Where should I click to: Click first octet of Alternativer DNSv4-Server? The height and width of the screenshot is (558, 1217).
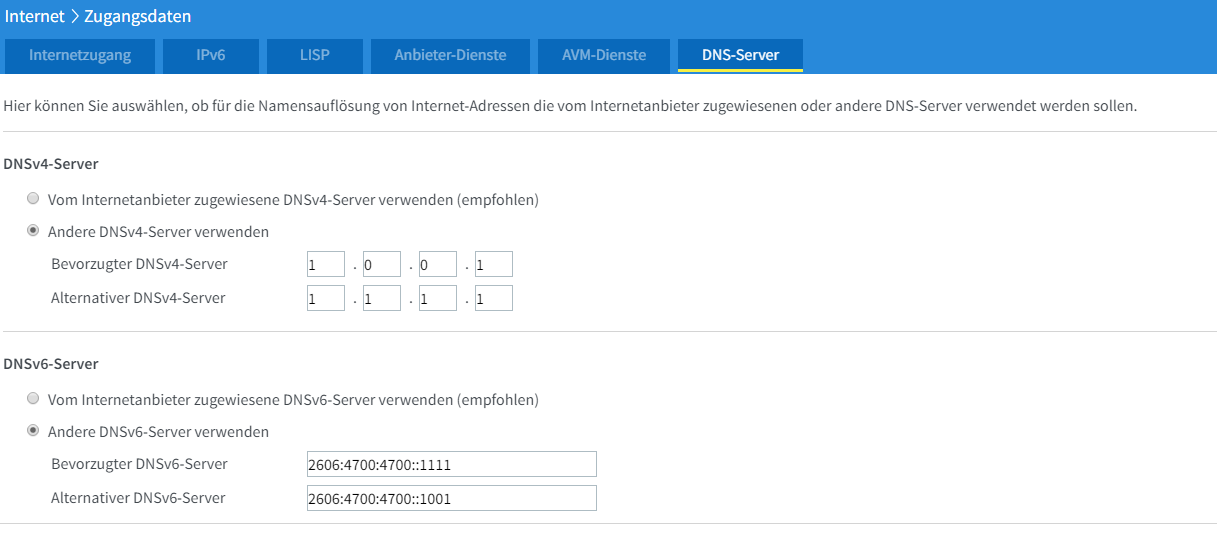(325, 298)
